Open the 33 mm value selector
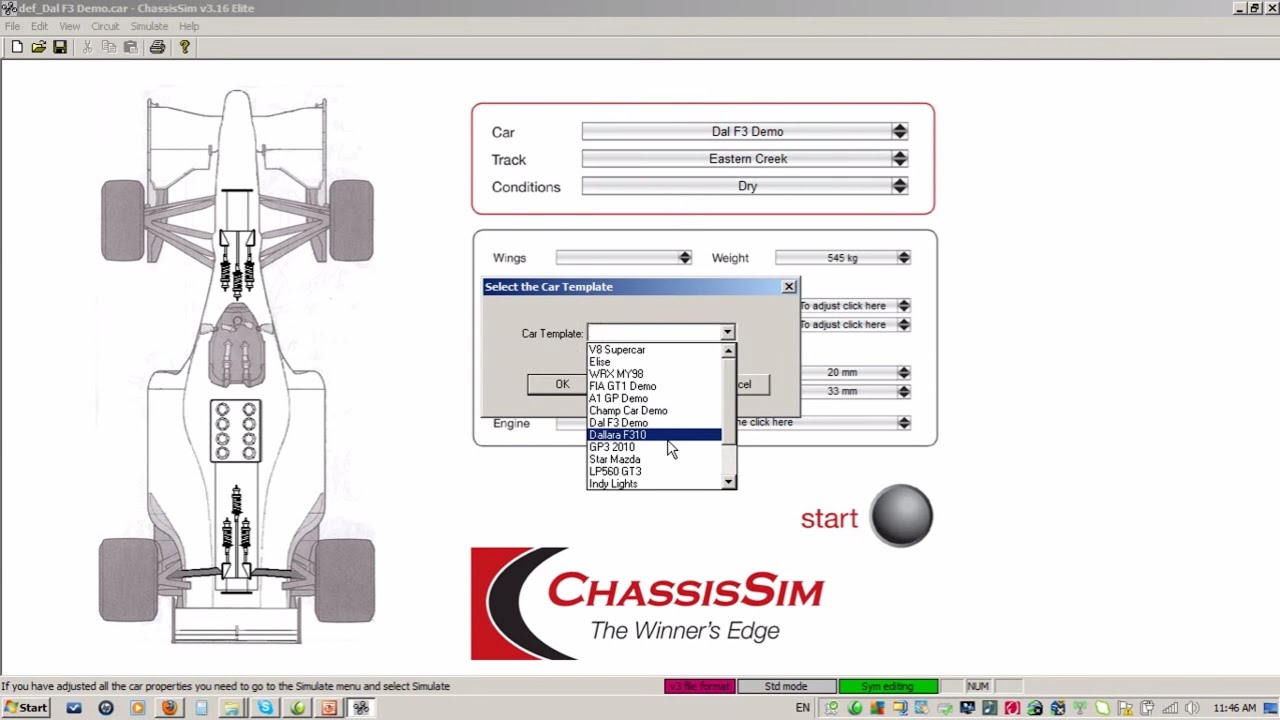This screenshot has height=720, width=1280. coord(855,391)
